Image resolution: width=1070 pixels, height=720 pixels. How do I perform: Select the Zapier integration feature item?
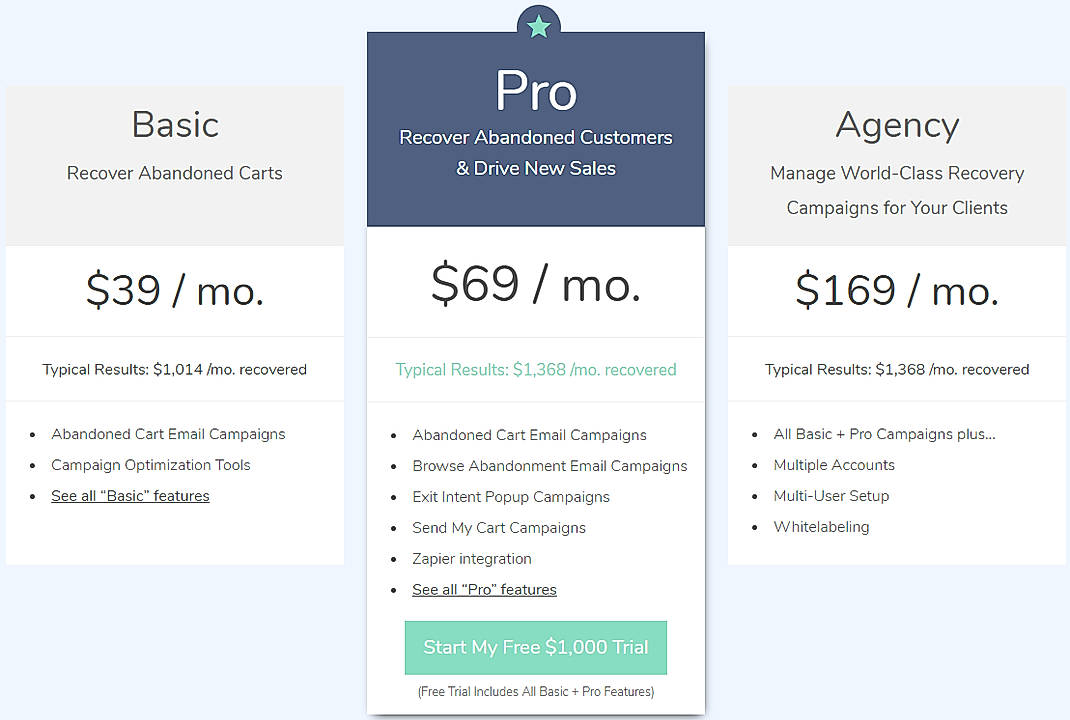point(471,559)
